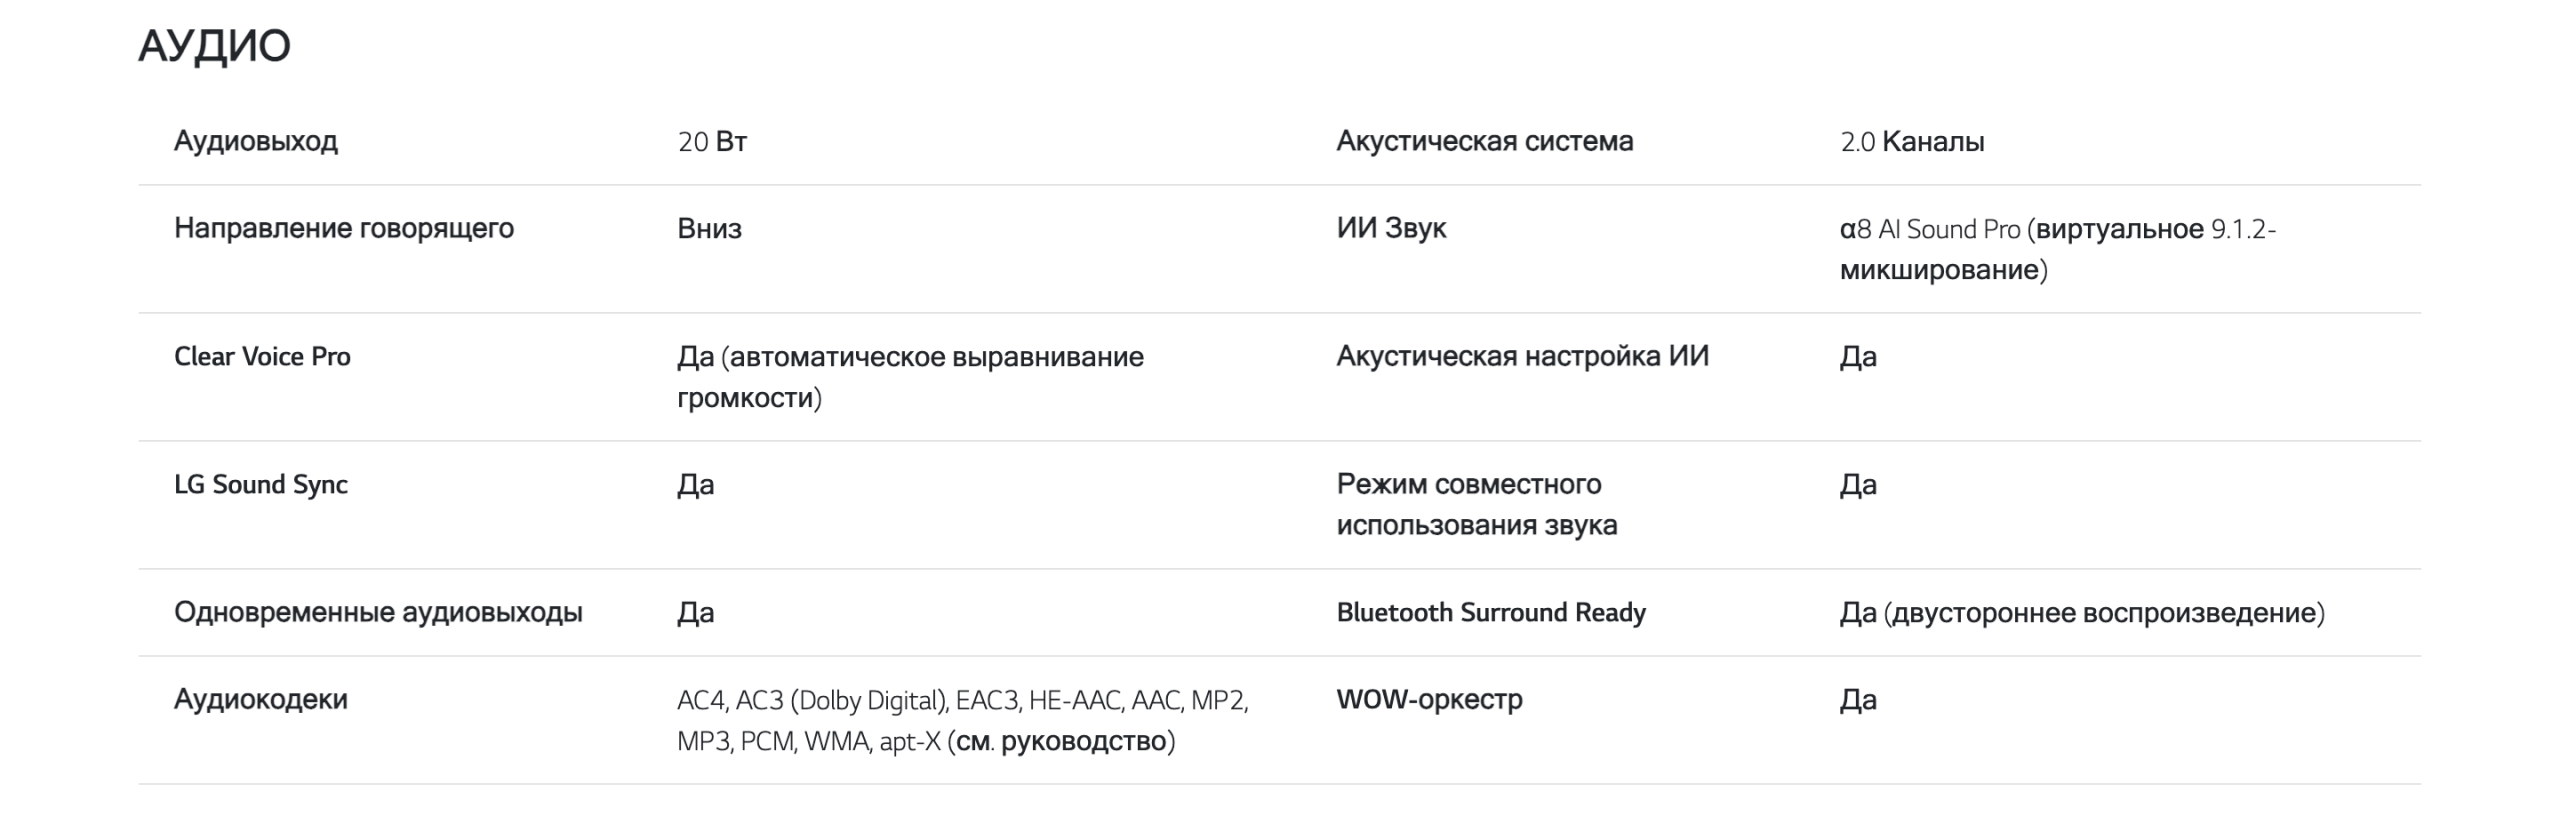
Task: Click the АУДИО section heading
Action: pyautogui.click(x=214, y=46)
